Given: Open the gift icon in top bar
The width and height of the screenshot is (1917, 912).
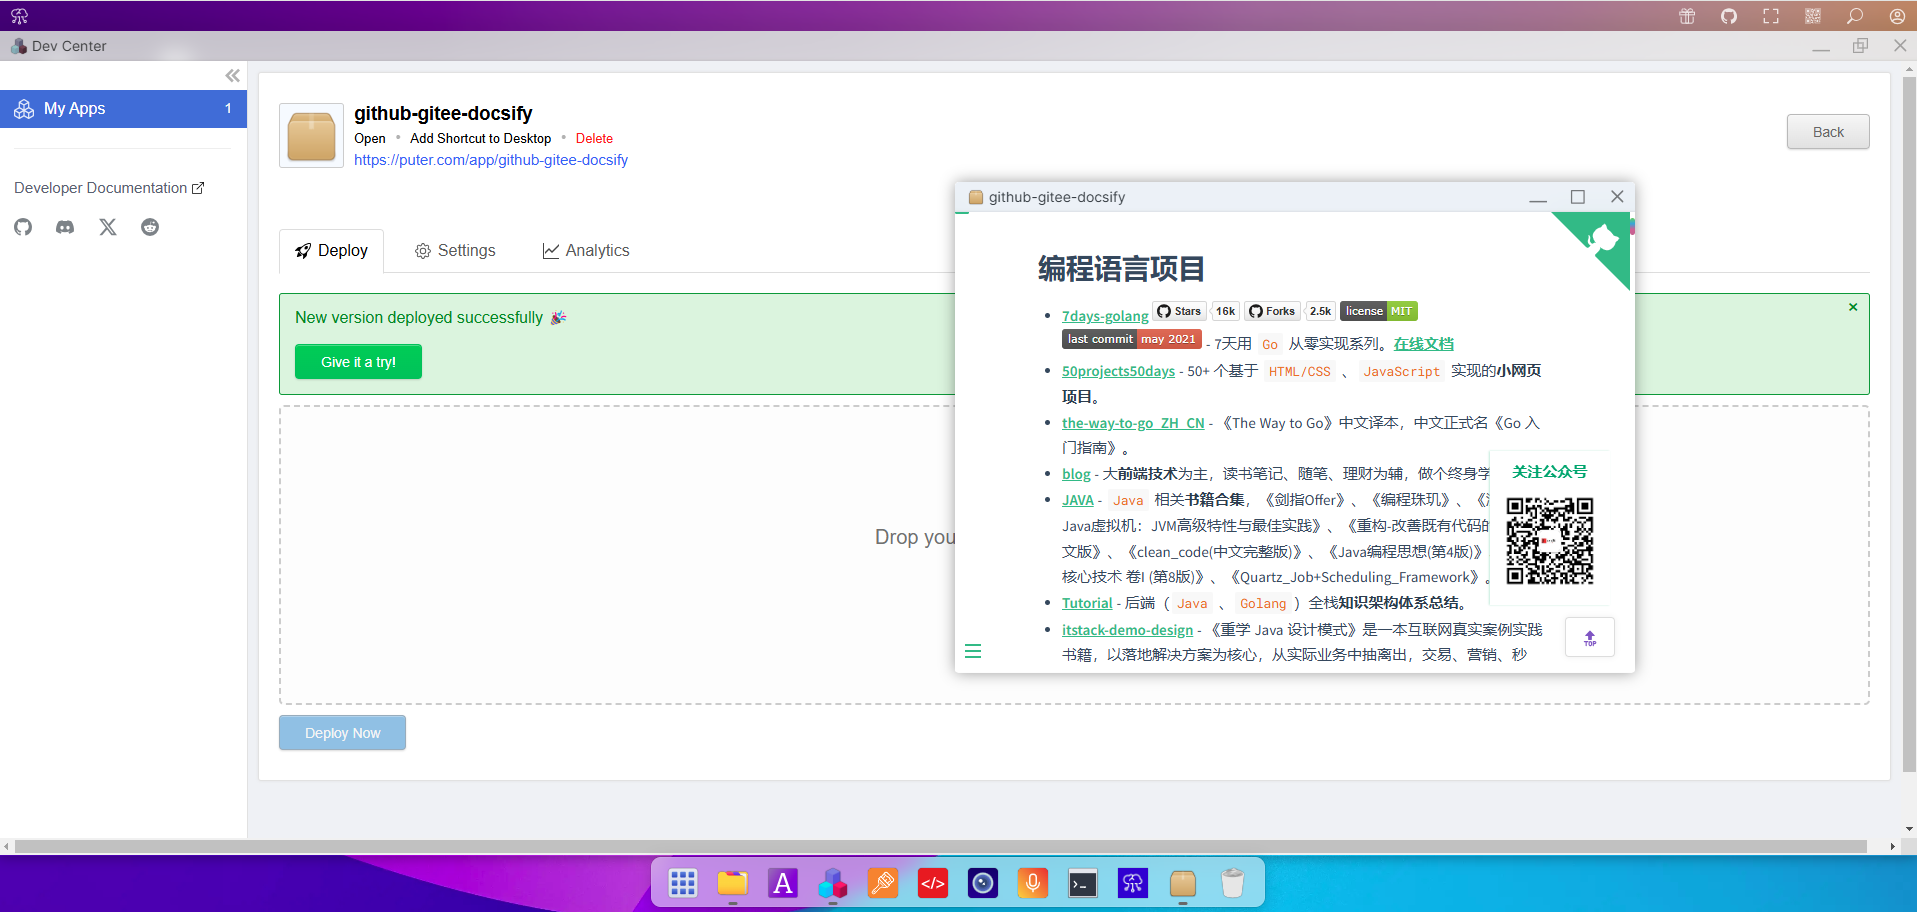Looking at the screenshot, I should 1687,16.
